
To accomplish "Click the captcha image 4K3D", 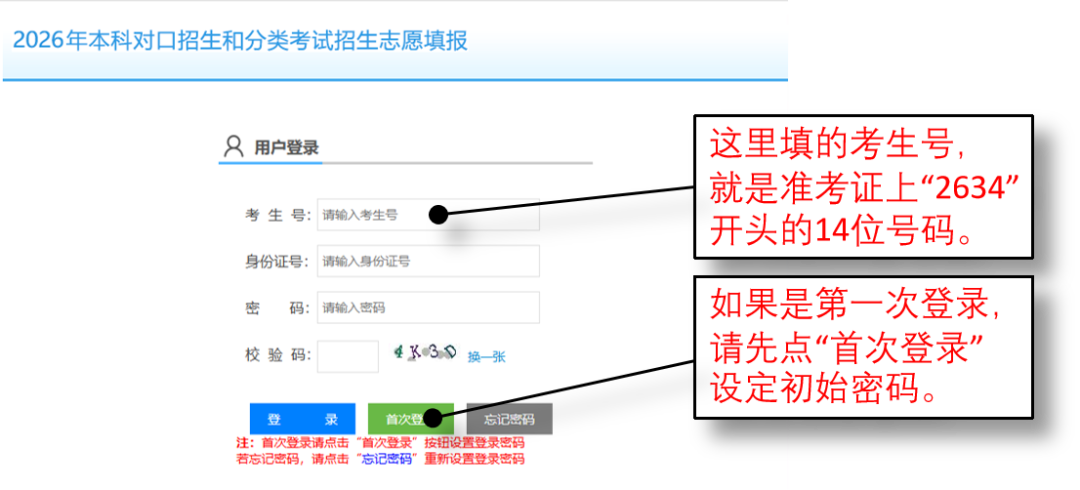I will click(425, 354).
